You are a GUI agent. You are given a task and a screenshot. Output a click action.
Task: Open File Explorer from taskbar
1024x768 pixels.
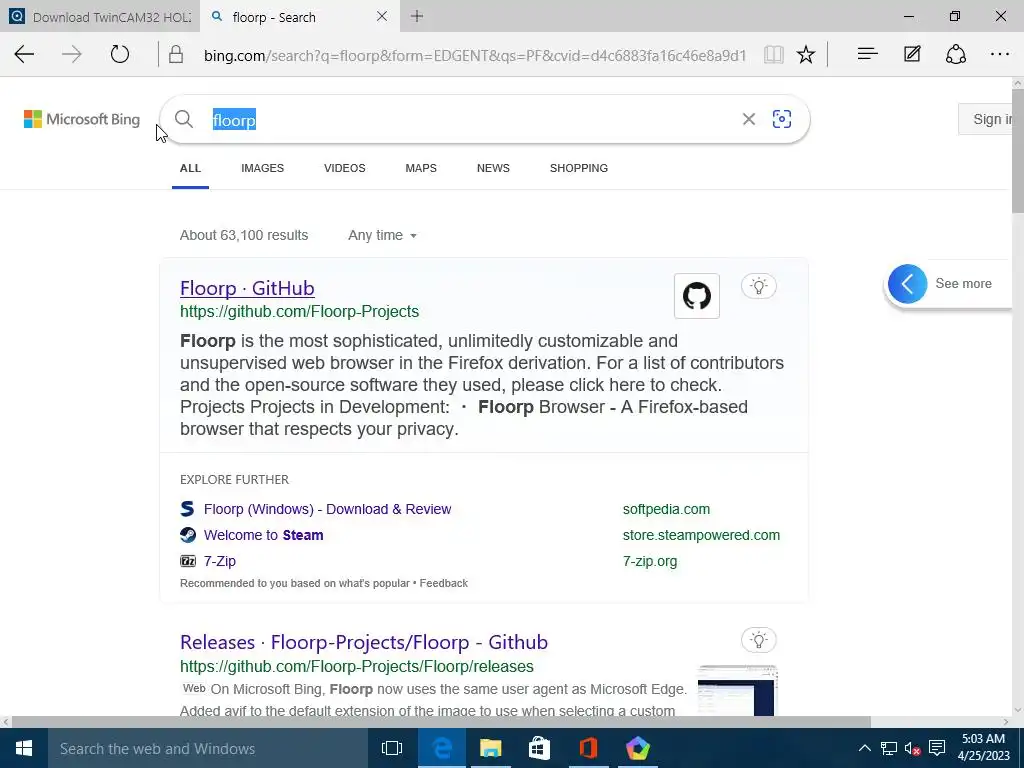click(x=490, y=748)
